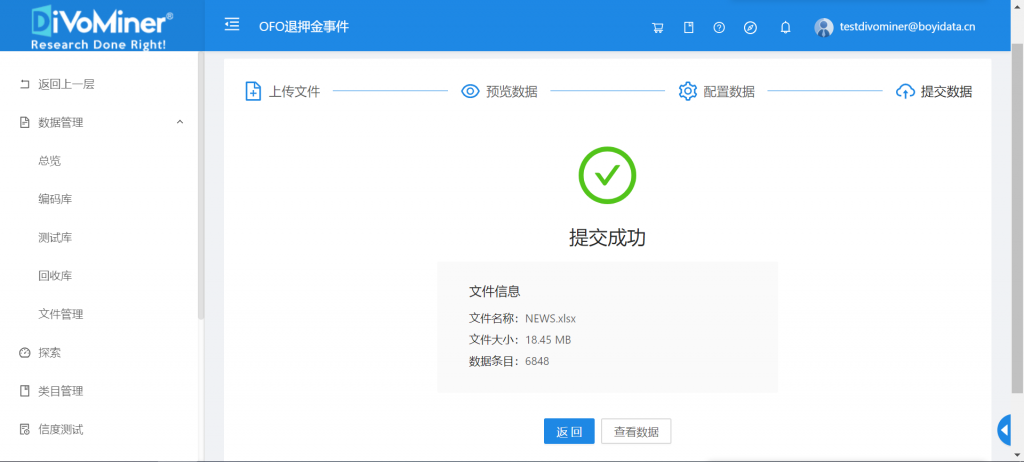This screenshot has width=1024, height=462.
Task: Click the 文件信息 heading
Action: click(x=494, y=291)
